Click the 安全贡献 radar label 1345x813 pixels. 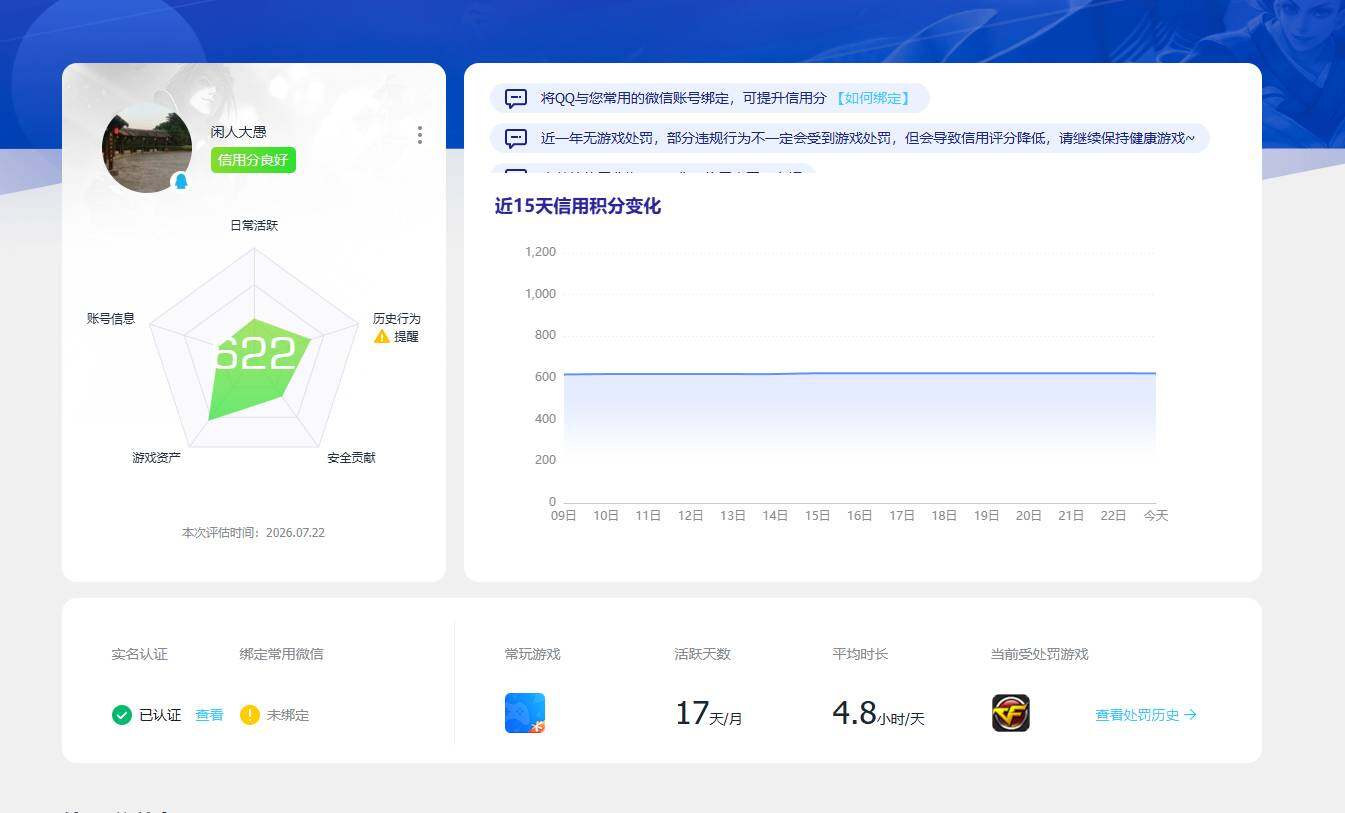pos(352,458)
